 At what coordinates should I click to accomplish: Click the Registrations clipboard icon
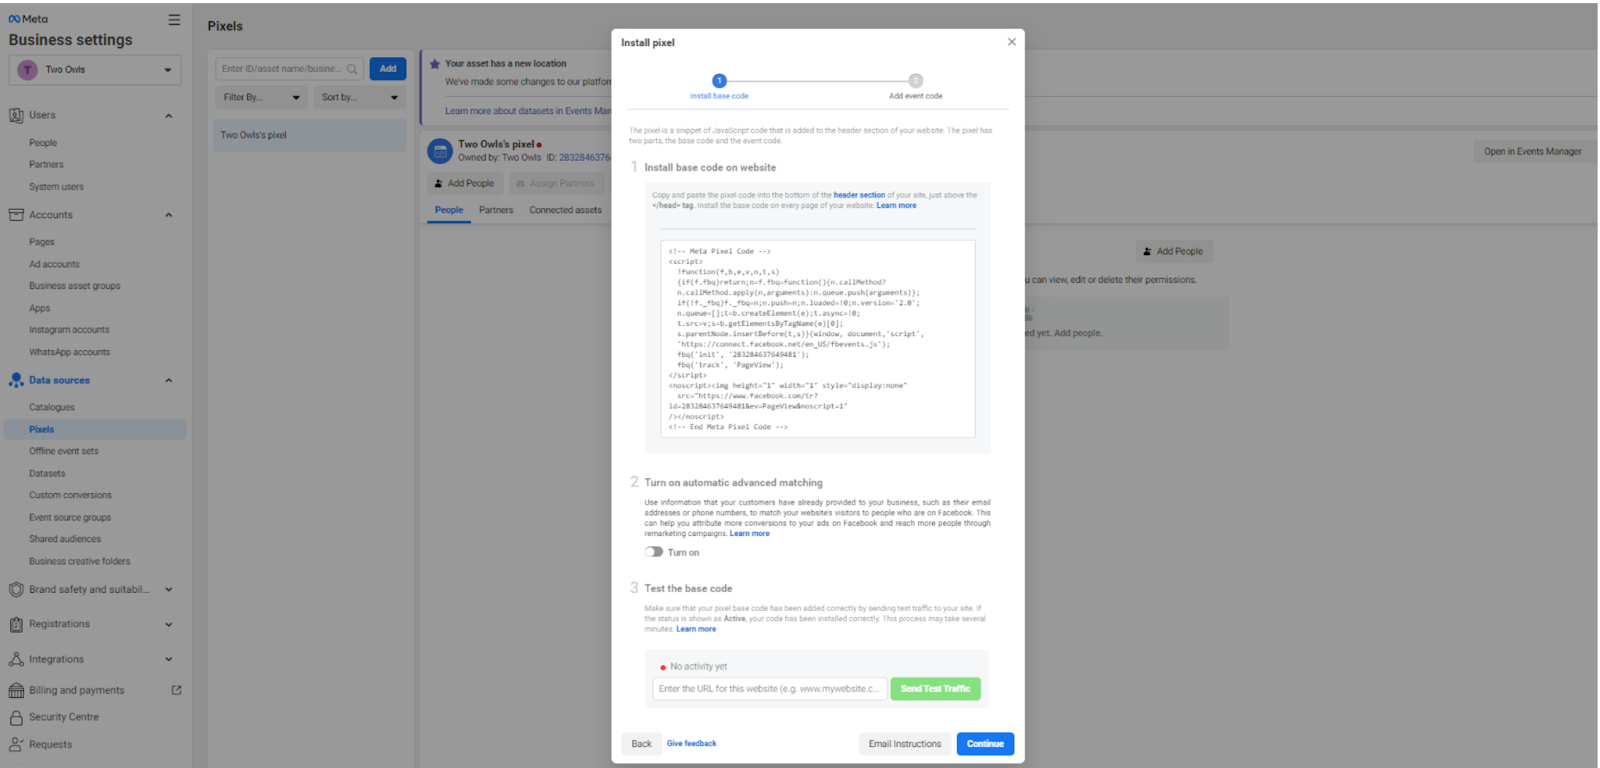[16, 625]
